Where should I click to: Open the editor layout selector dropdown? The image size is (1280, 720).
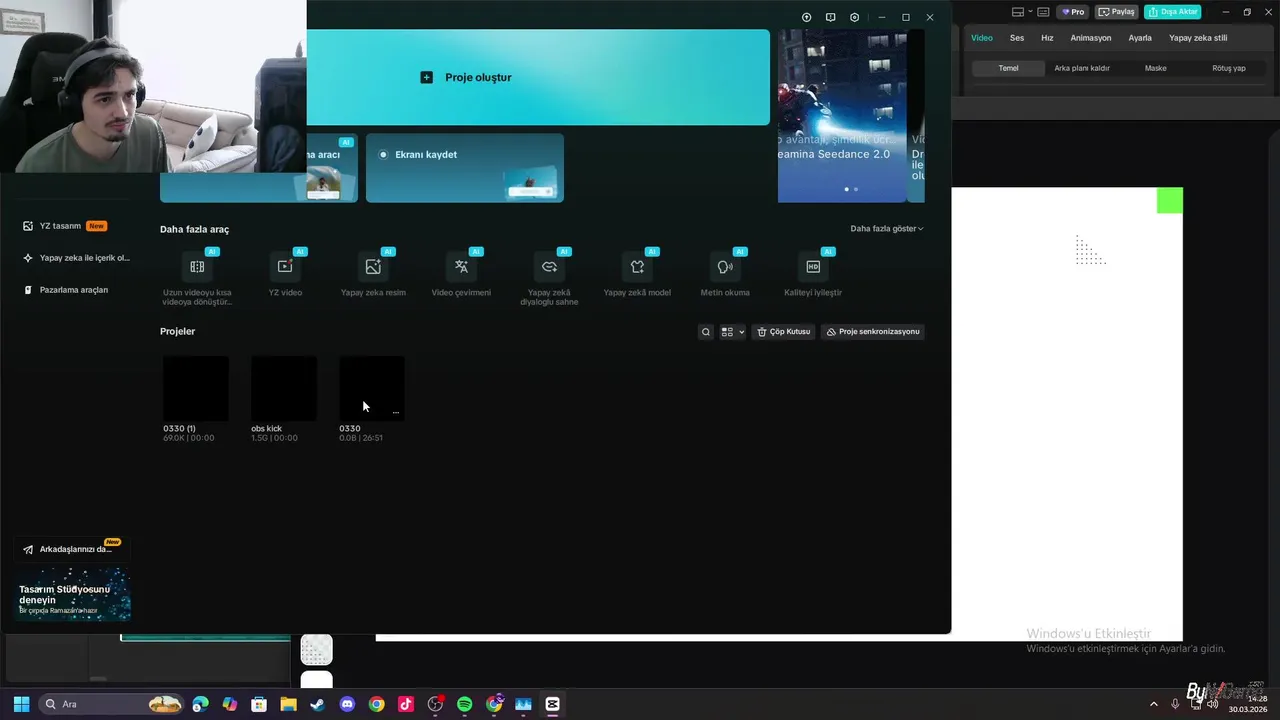coord(1021,12)
